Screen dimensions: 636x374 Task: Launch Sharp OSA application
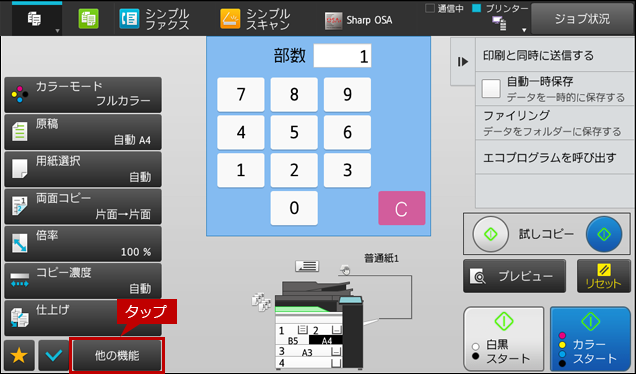tap(359, 20)
